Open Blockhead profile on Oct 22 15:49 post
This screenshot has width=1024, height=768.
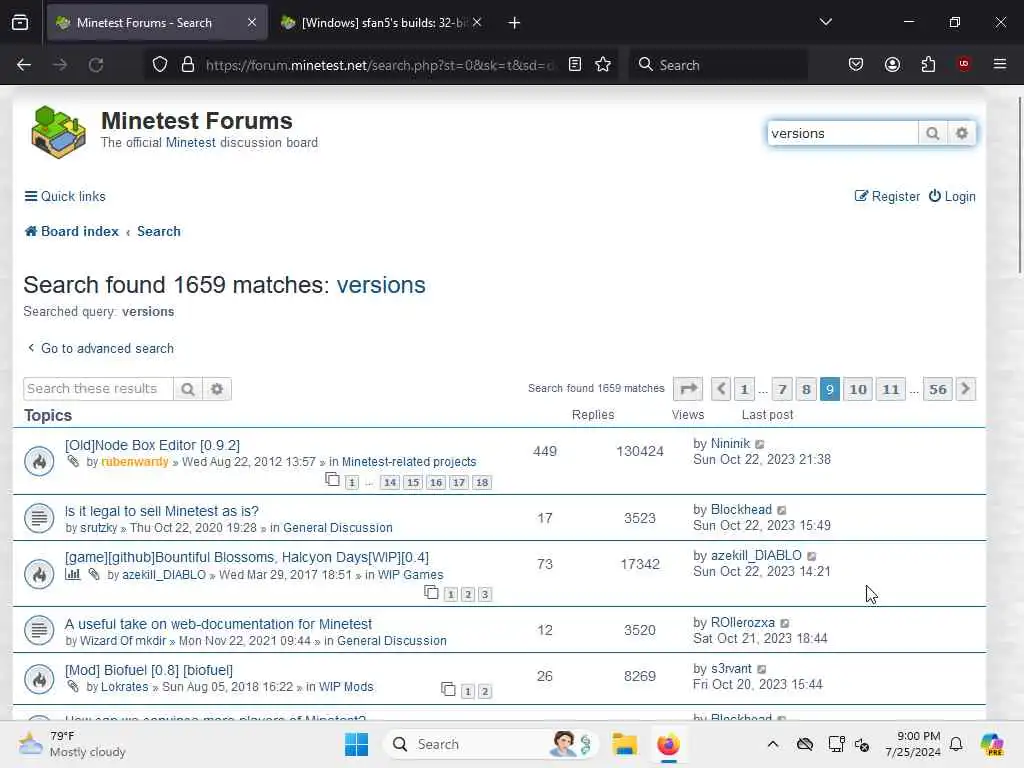[x=741, y=509]
